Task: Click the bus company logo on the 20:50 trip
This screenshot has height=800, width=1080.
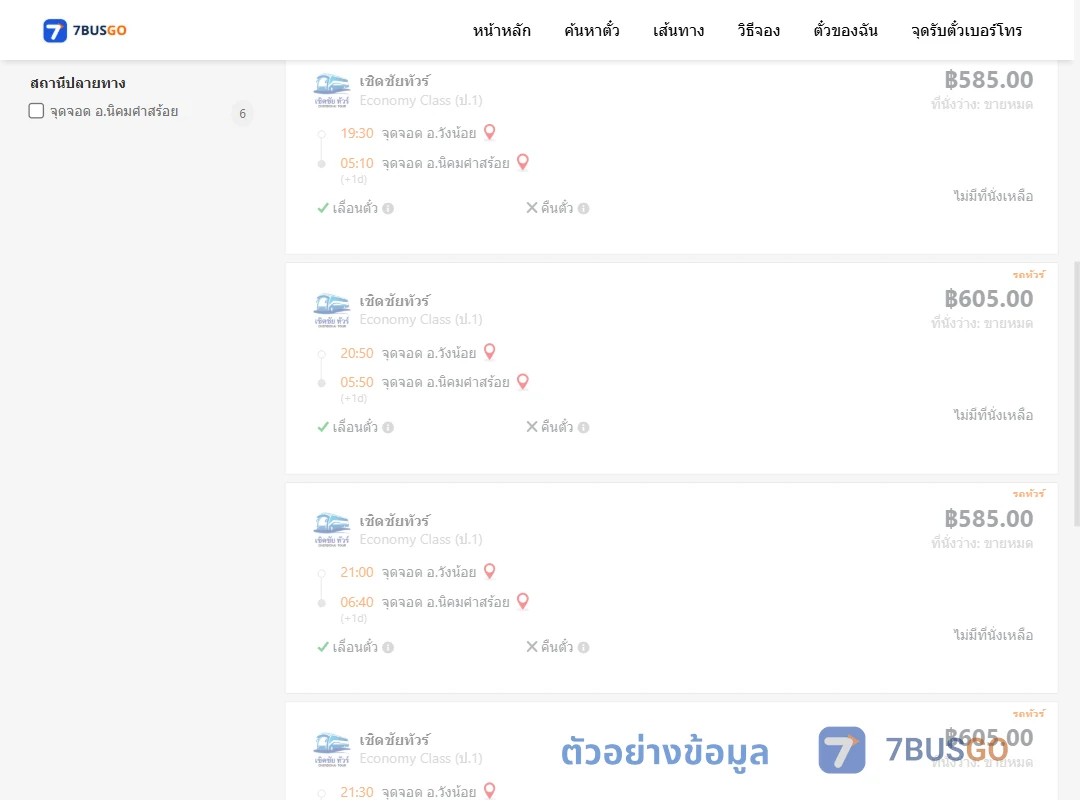Action: point(331,310)
